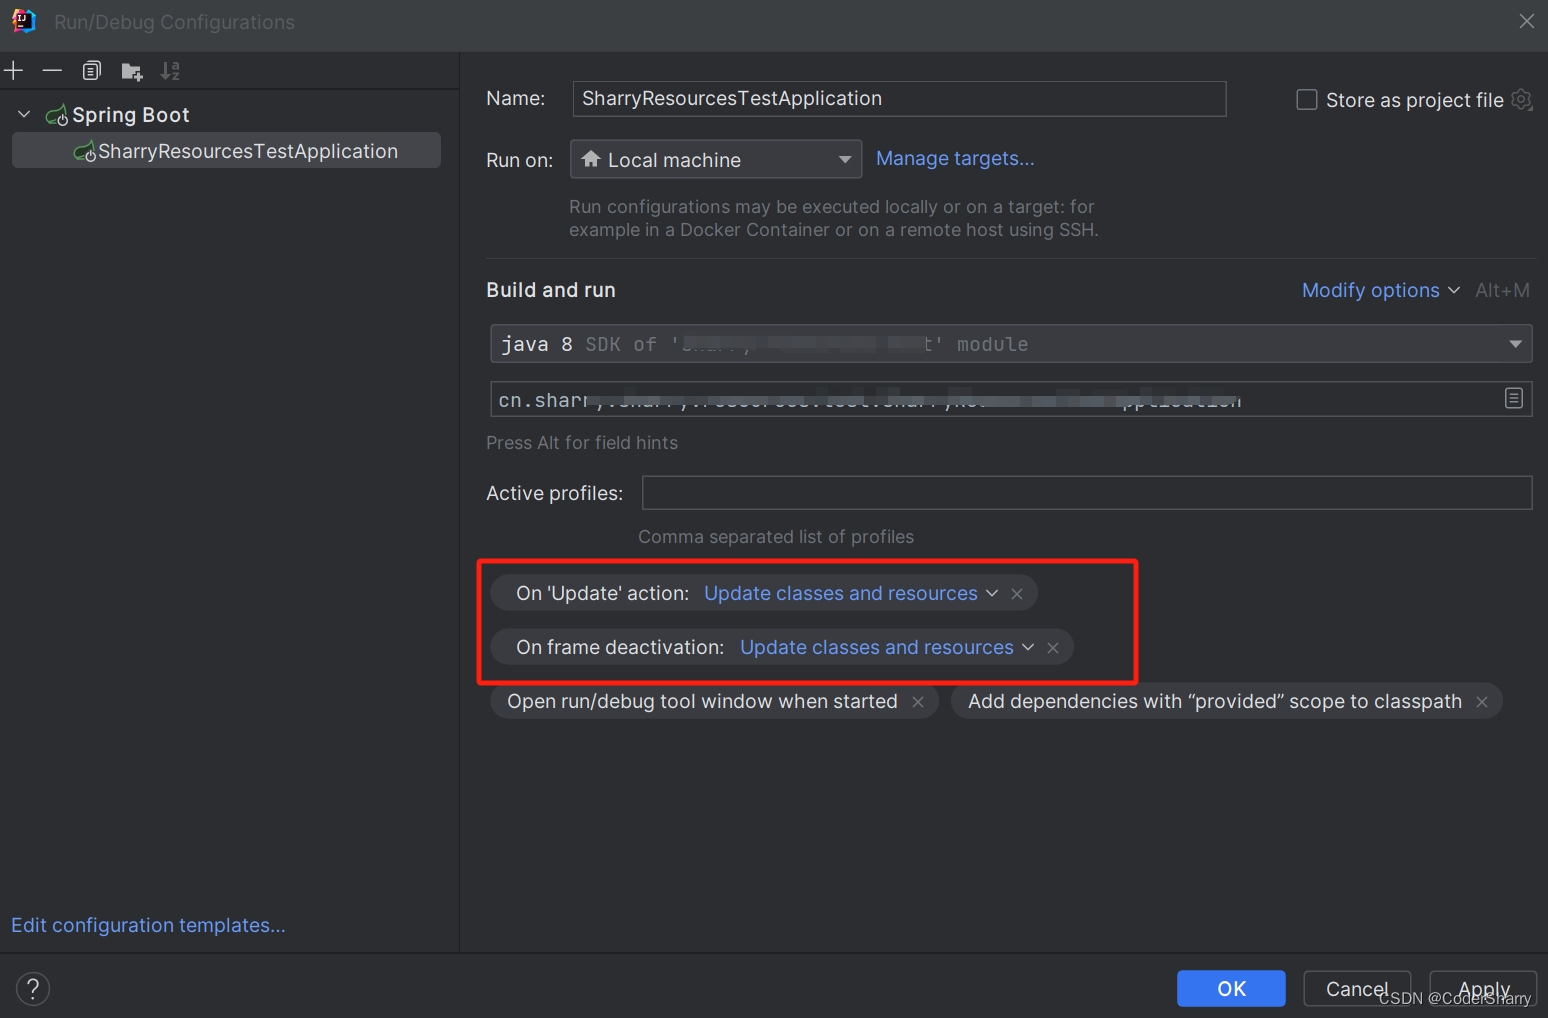Apply configuration changes
Image resolution: width=1548 pixels, height=1018 pixels.
click(1483, 988)
